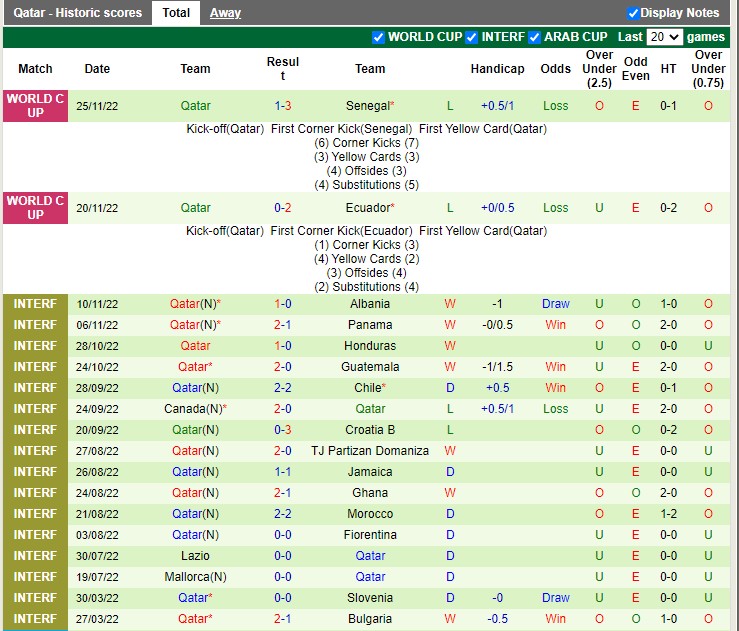Click the 2-2 score versus Morocco
Viewport: 739px width, 631px height.
coord(283,514)
